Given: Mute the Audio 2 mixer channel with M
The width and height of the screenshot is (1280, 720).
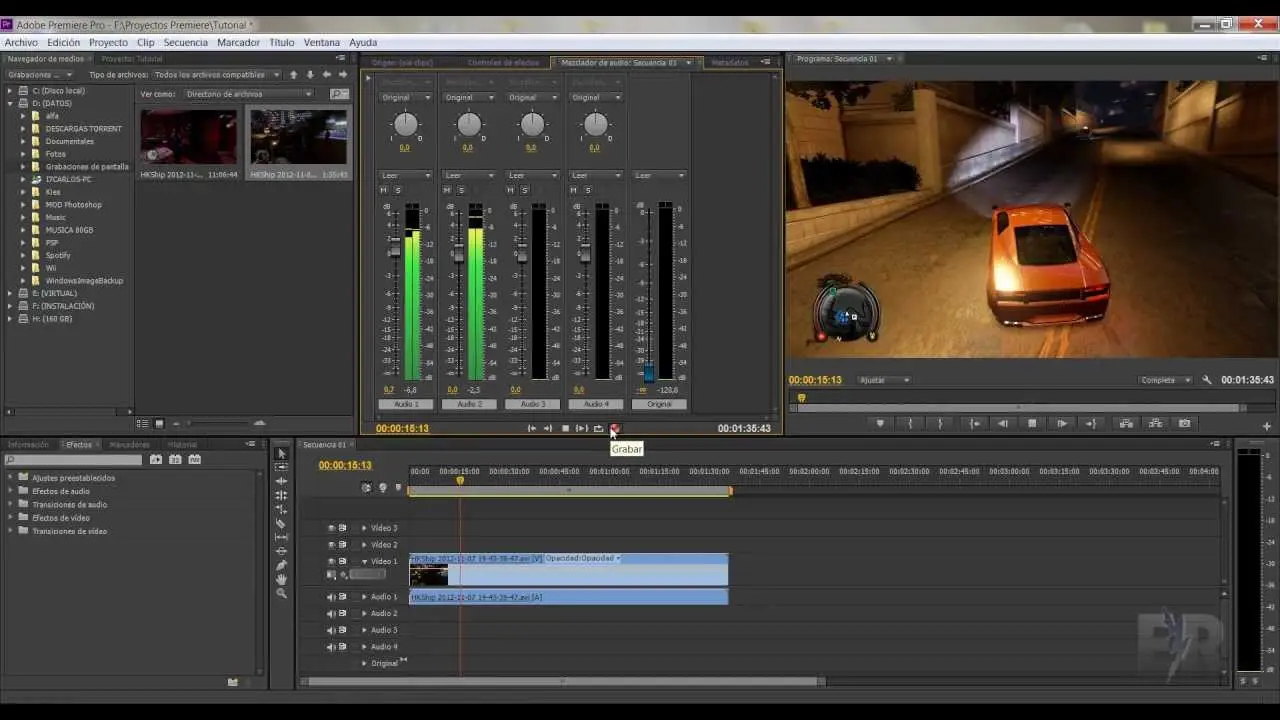Looking at the screenshot, I should point(449,190).
